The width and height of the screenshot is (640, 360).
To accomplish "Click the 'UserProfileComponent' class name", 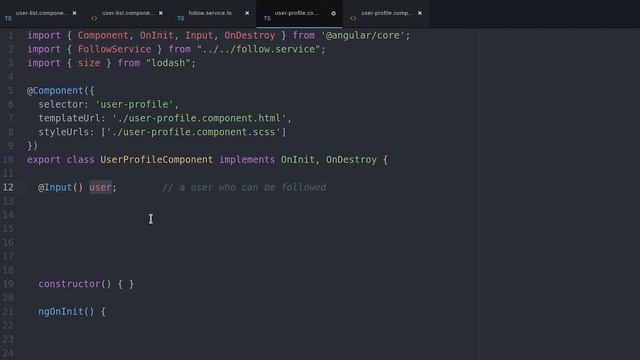I will pos(157,160).
